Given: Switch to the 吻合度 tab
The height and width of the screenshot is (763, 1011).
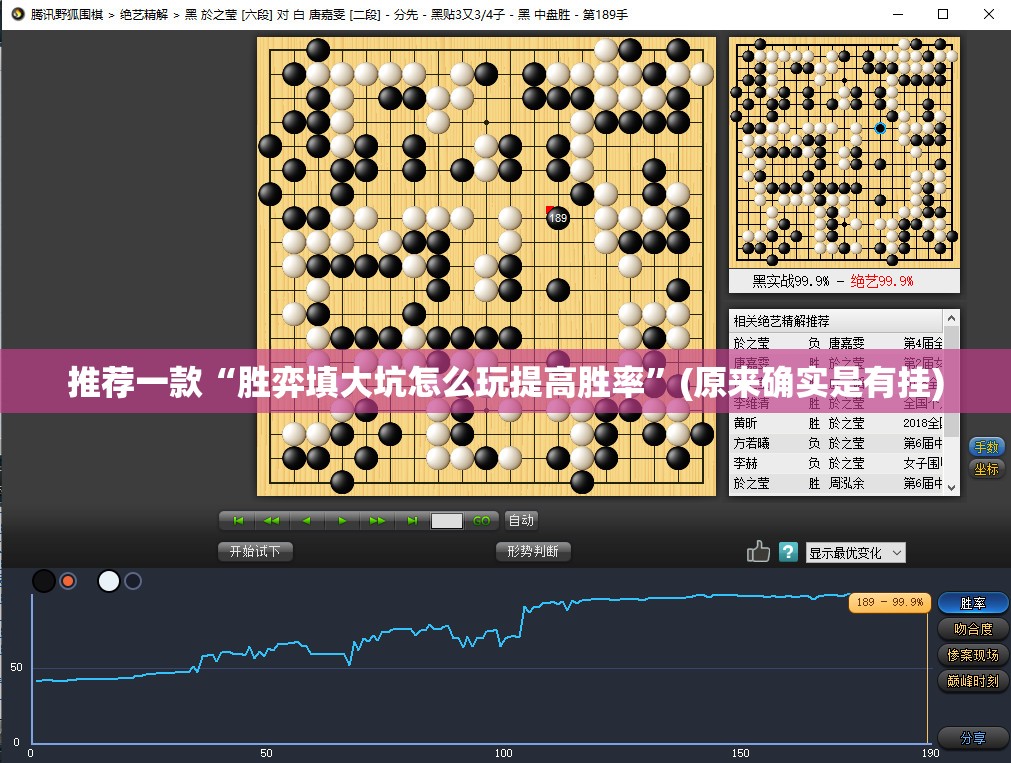Looking at the screenshot, I should [972, 629].
